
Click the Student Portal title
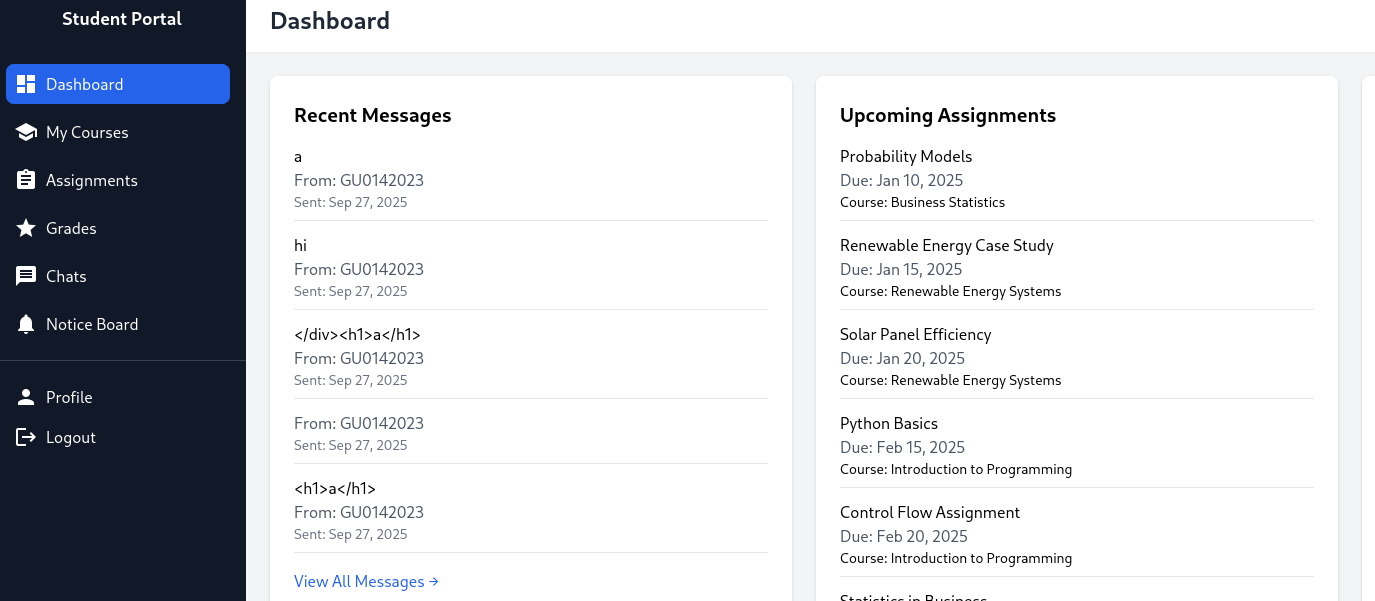[122, 19]
